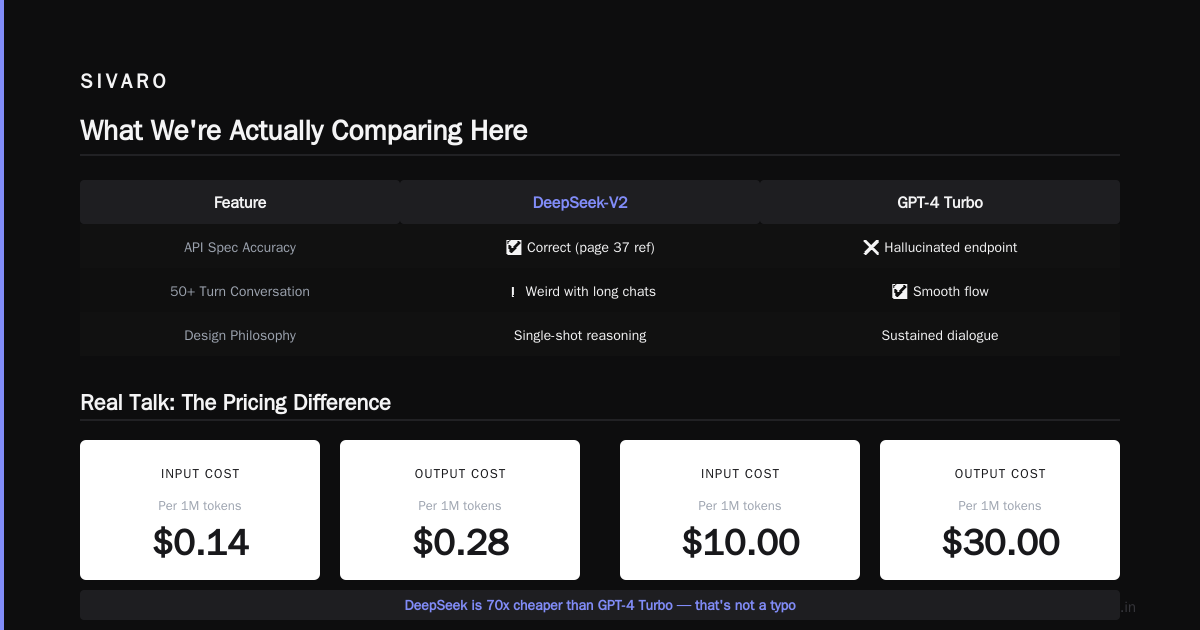The height and width of the screenshot is (630, 1200).
Task: Click OUTPUT COST label on the $30.00 card
Action: pos(1000,474)
